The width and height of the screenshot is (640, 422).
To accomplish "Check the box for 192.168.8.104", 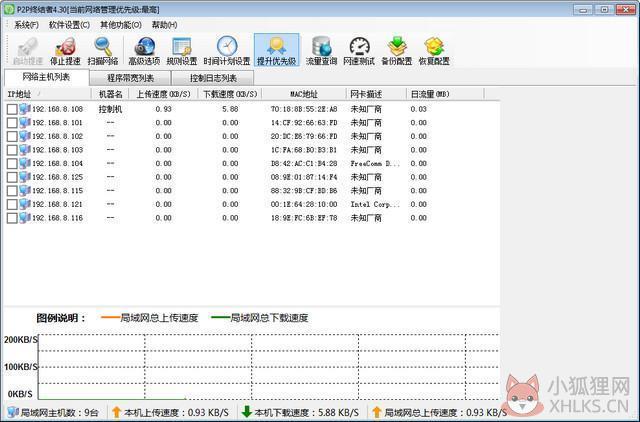I will (12, 163).
